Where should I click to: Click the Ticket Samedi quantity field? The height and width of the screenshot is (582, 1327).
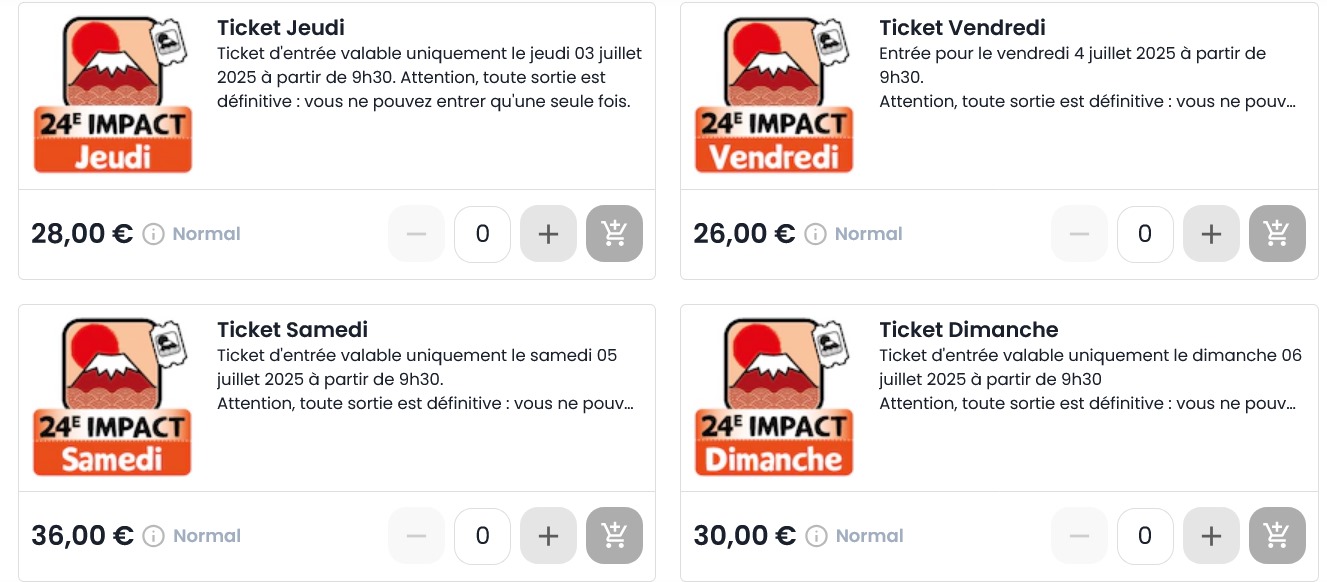[x=482, y=536]
